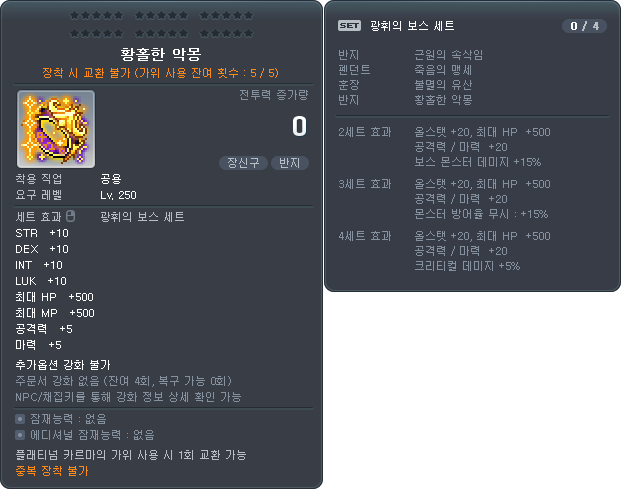
Task: Select the 장신구 category tag
Action: click(x=243, y=163)
